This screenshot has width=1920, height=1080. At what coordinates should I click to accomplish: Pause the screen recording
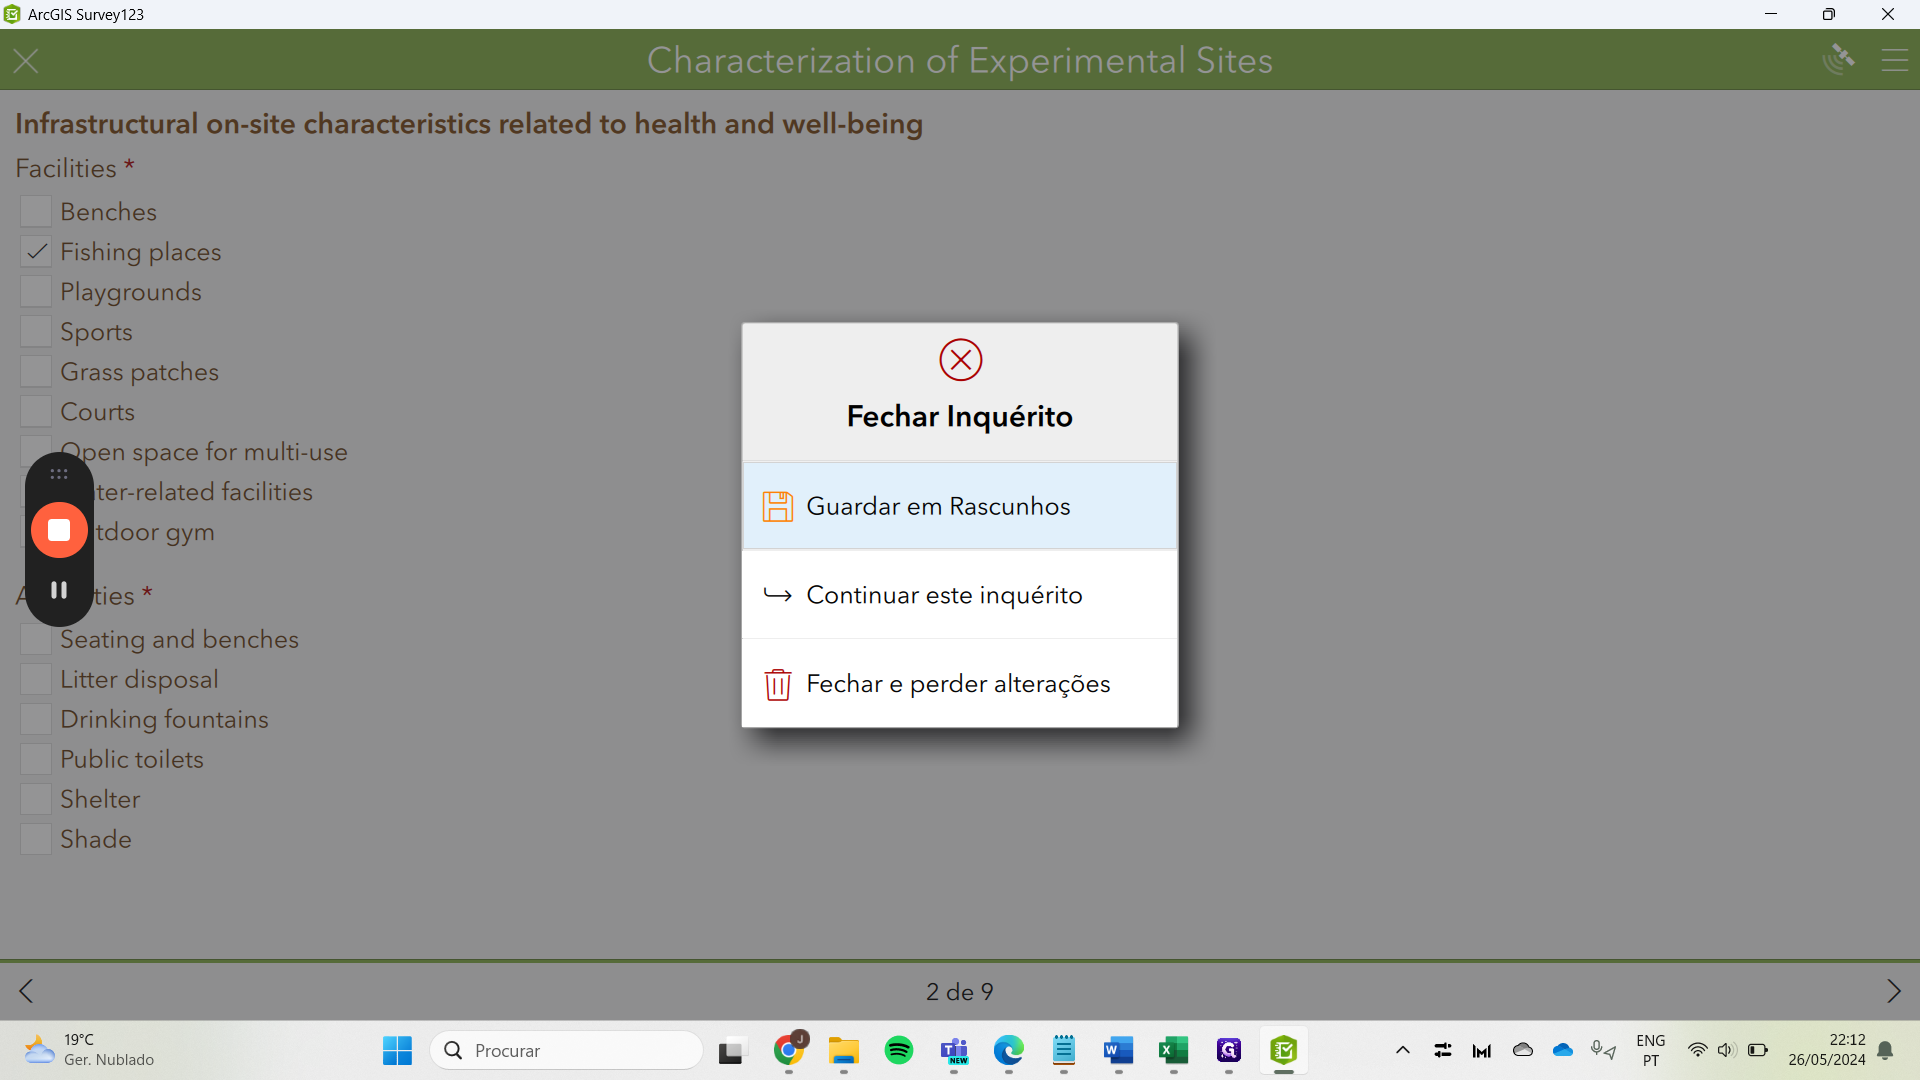click(59, 590)
